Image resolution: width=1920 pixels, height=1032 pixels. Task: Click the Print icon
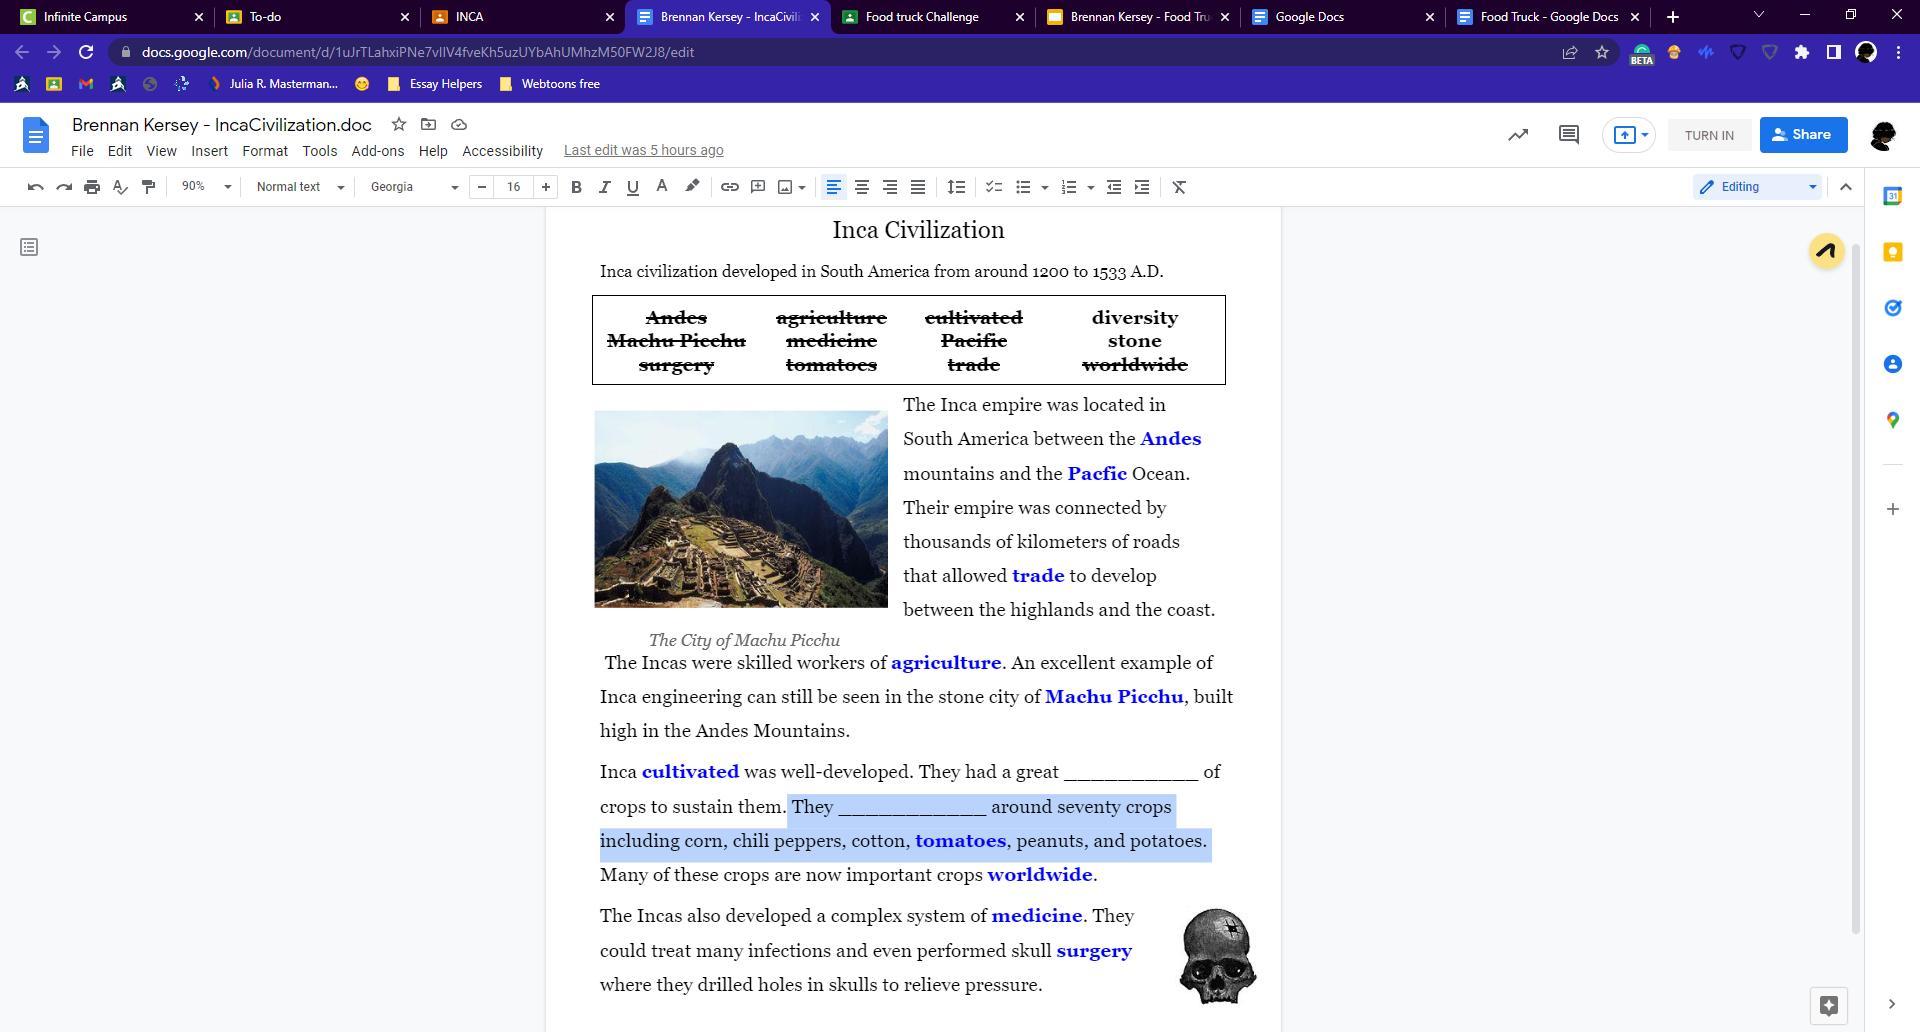coord(92,187)
